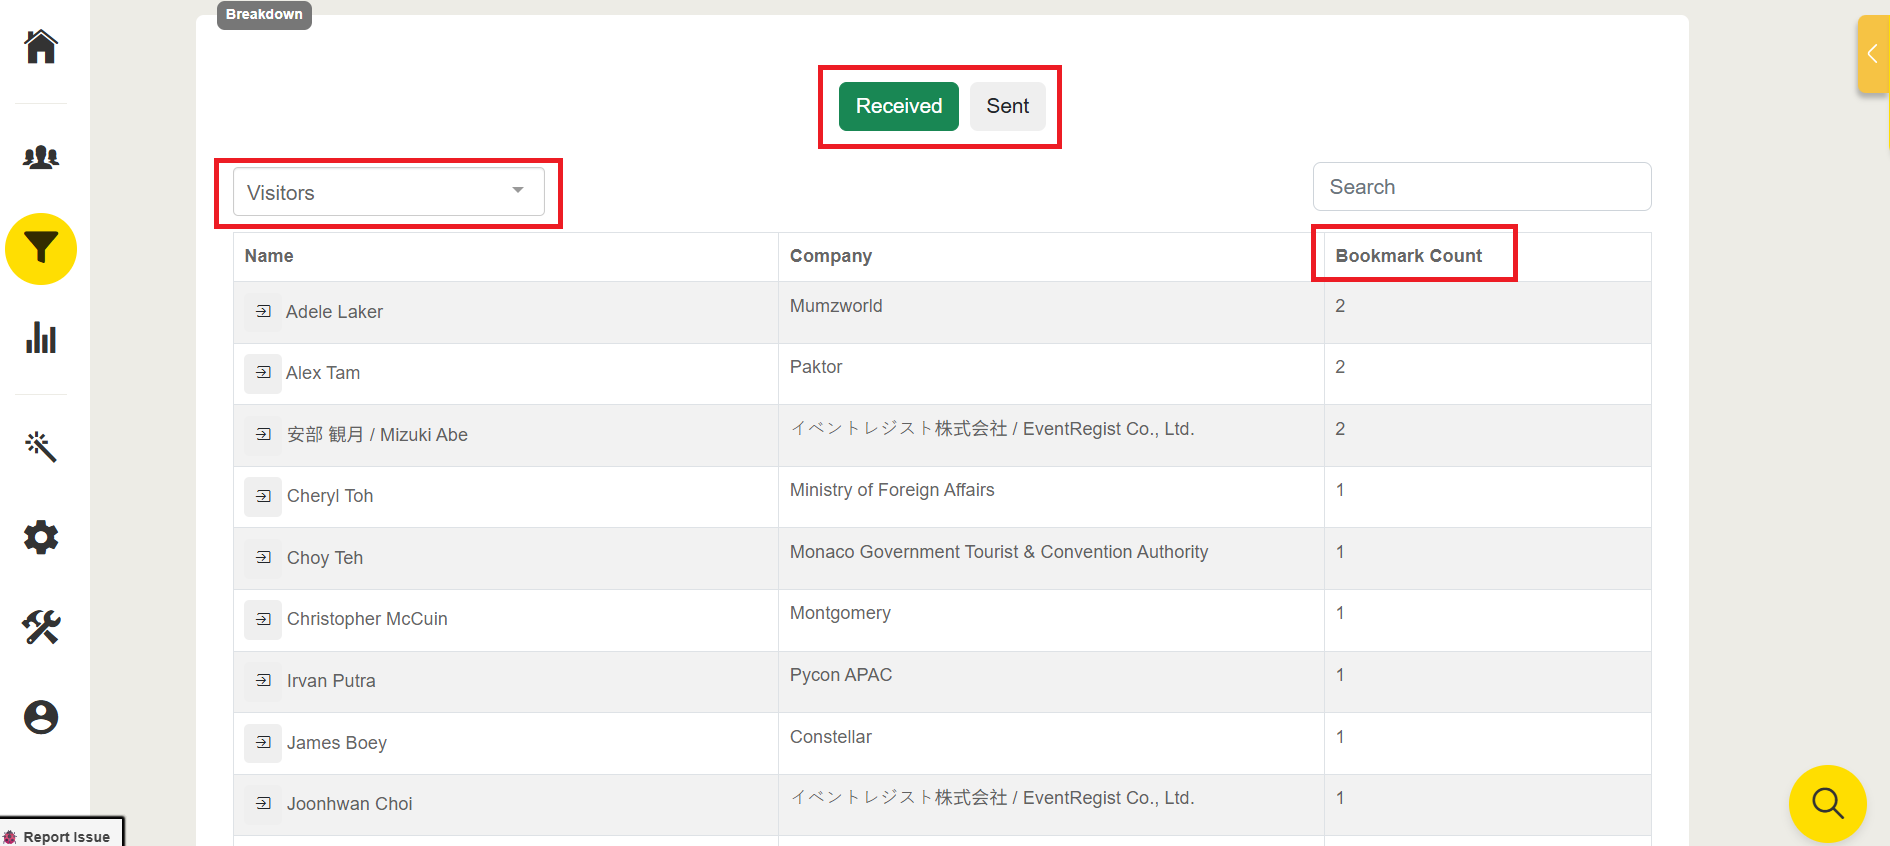The image size is (1890, 846).
Task: Click the name Christopher McCuin
Action: point(367,619)
